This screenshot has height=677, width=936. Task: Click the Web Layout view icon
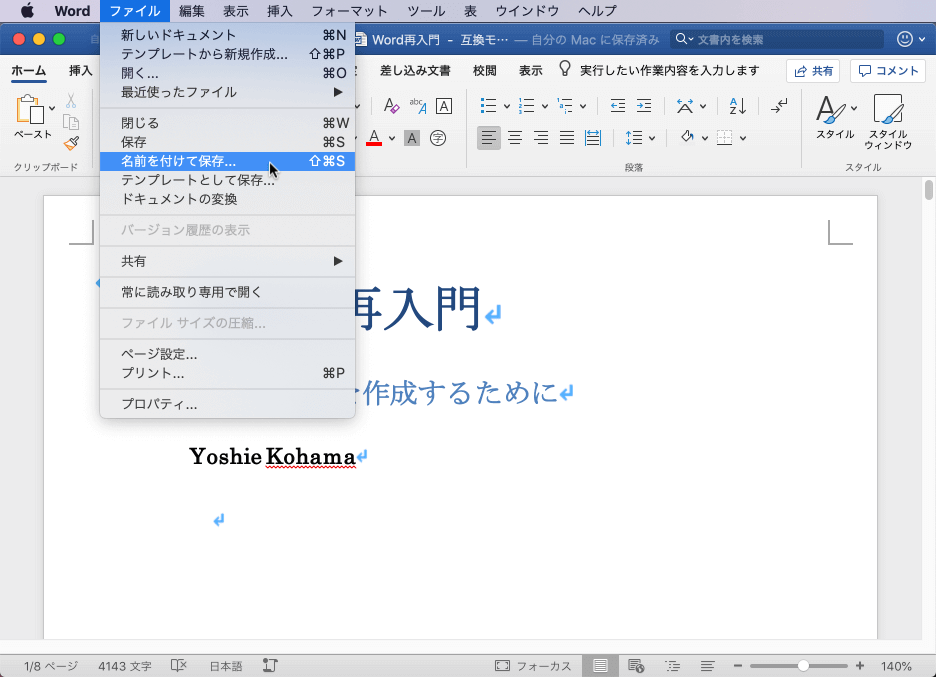point(636,666)
